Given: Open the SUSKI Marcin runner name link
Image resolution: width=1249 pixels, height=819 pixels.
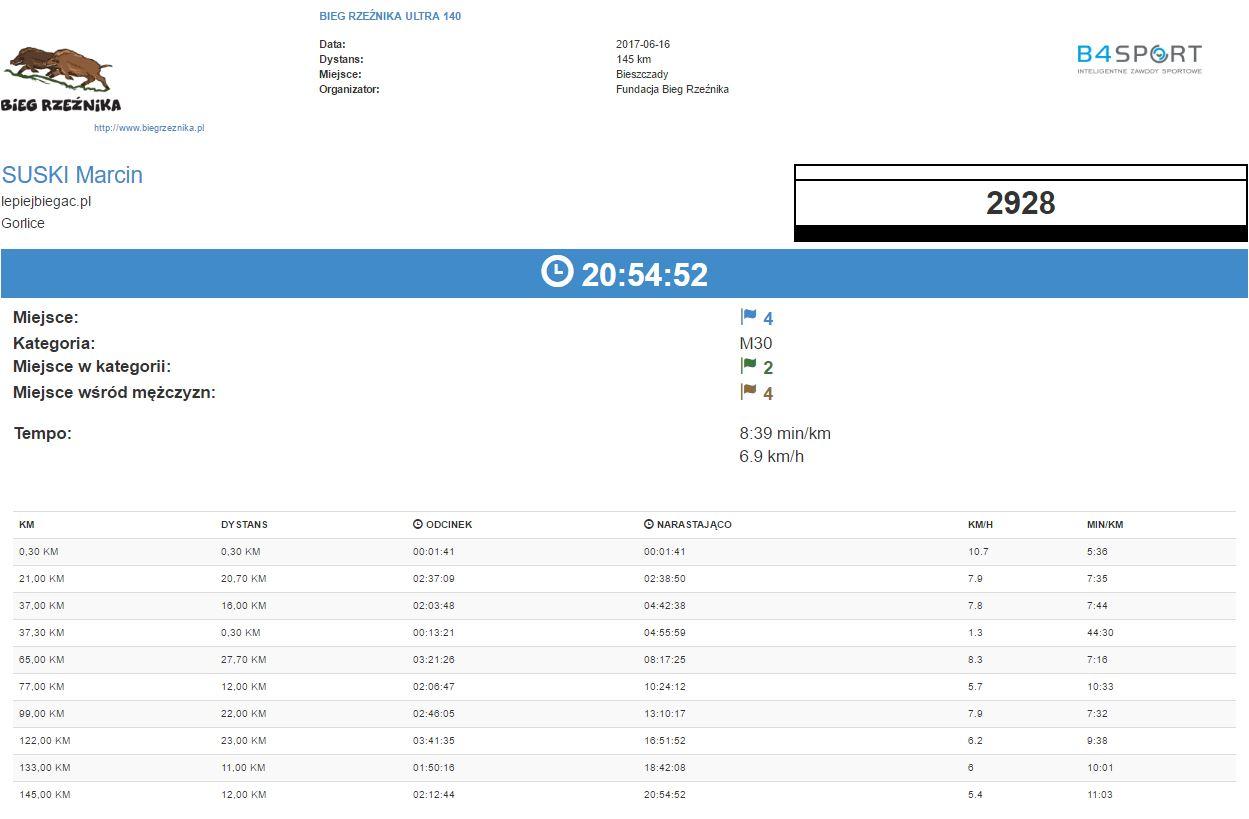Looking at the screenshot, I should (x=72, y=175).
